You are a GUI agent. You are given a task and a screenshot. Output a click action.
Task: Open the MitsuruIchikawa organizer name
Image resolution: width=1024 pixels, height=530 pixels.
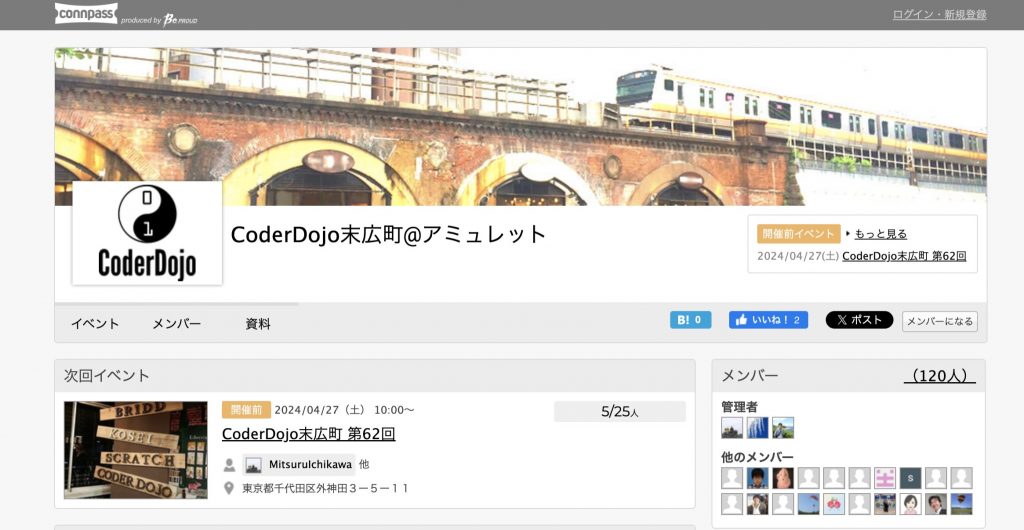point(310,465)
